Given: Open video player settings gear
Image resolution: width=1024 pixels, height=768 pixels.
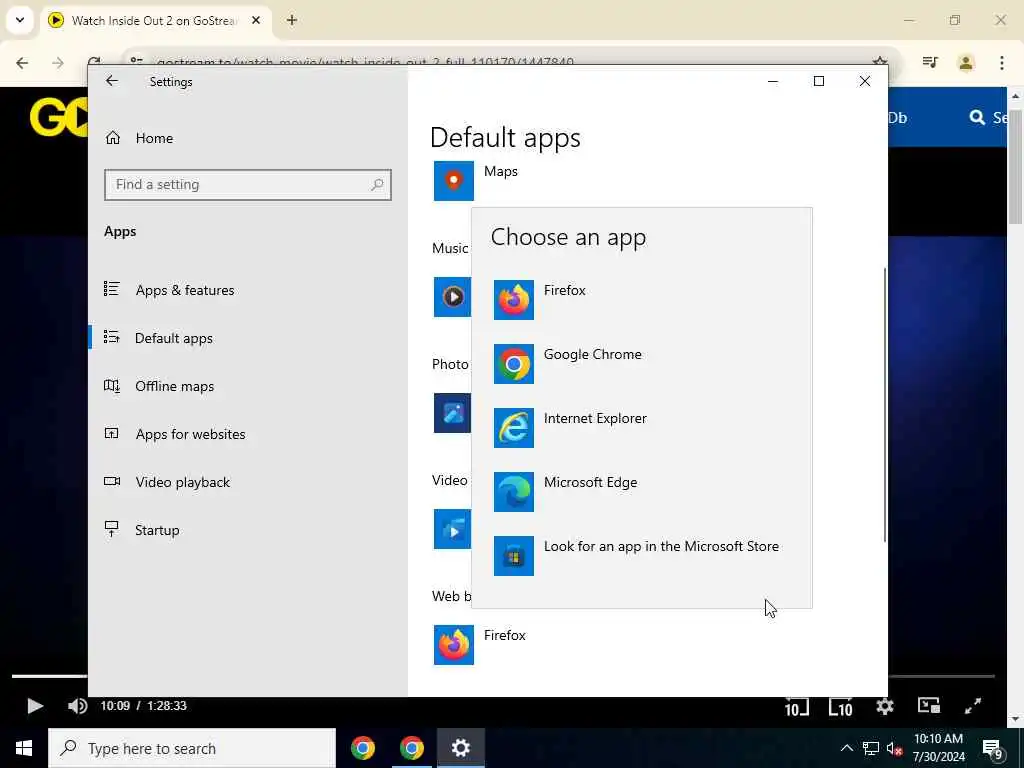Looking at the screenshot, I should click(885, 706).
